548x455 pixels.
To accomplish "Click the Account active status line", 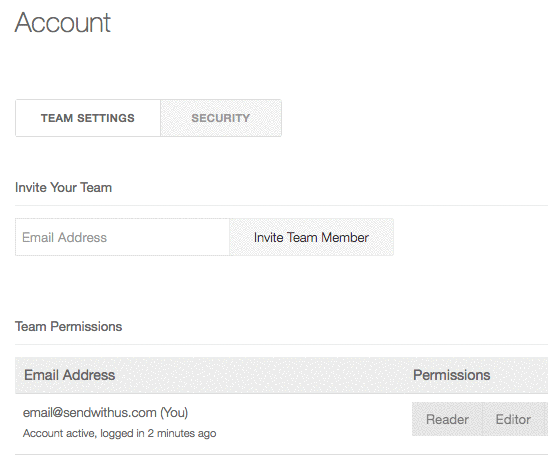I will (120, 433).
